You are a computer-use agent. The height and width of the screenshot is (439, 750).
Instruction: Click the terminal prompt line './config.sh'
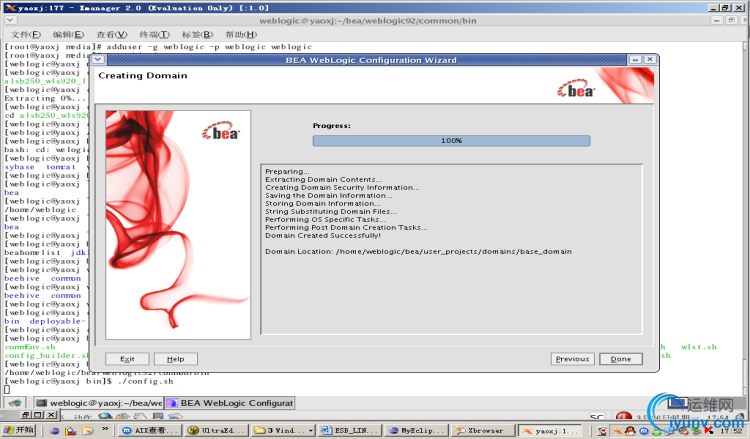[88, 381]
